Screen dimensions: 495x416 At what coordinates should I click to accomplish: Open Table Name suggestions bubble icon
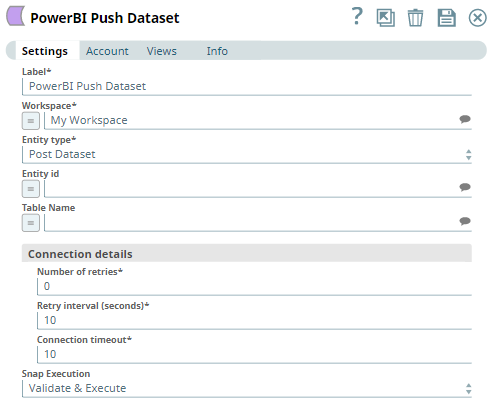tap(465, 221)
